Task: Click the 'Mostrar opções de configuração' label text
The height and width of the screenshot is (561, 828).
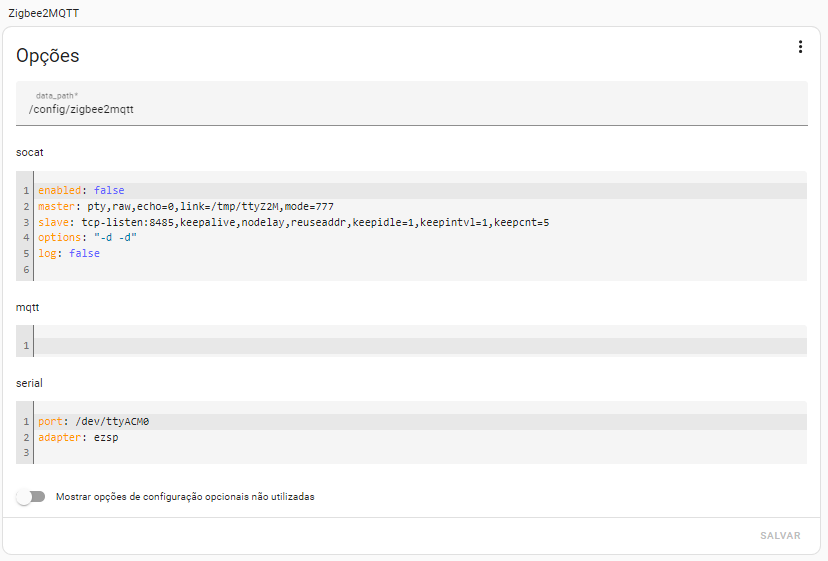Action: coord(185,497)
